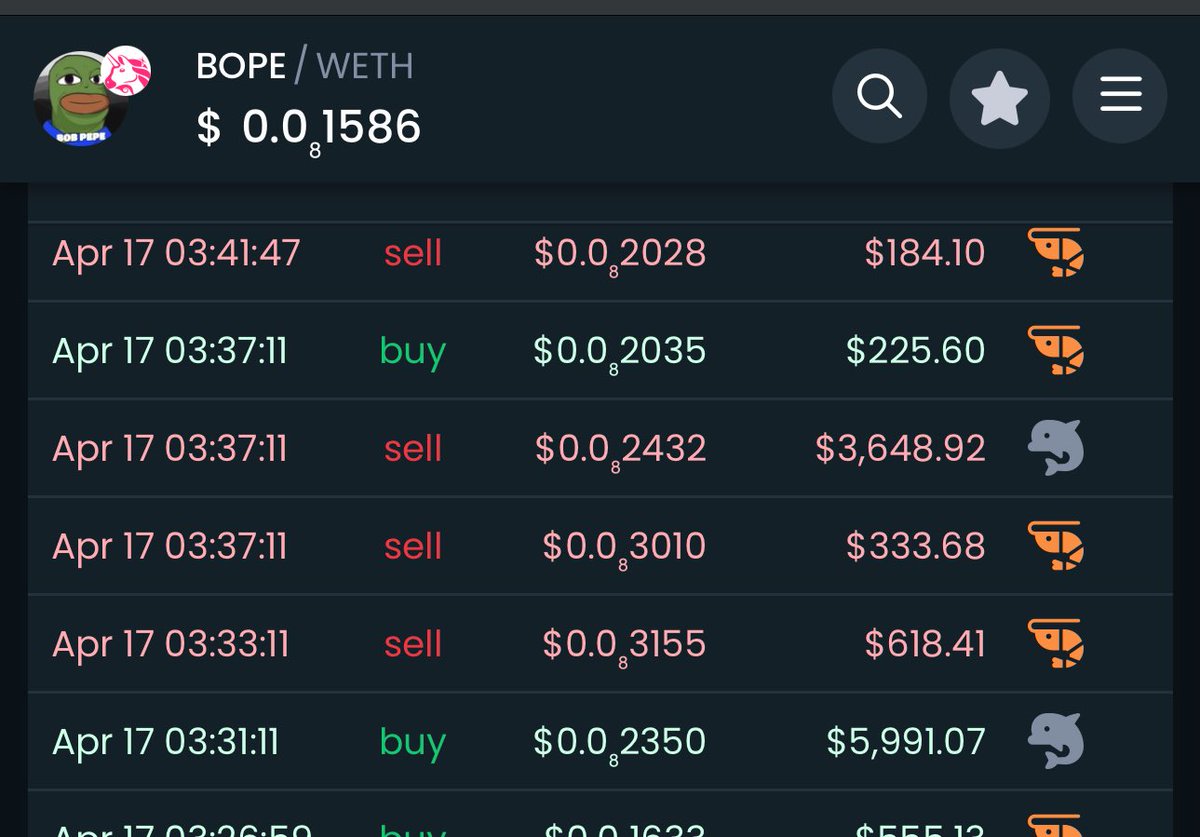Select timestamp Apr 17 03:33:11

[171, 644]
